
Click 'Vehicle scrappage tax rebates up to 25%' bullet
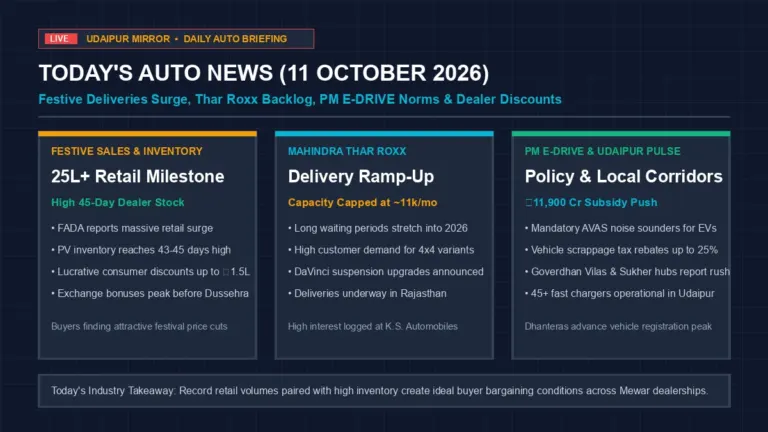(x=621, y=250)
